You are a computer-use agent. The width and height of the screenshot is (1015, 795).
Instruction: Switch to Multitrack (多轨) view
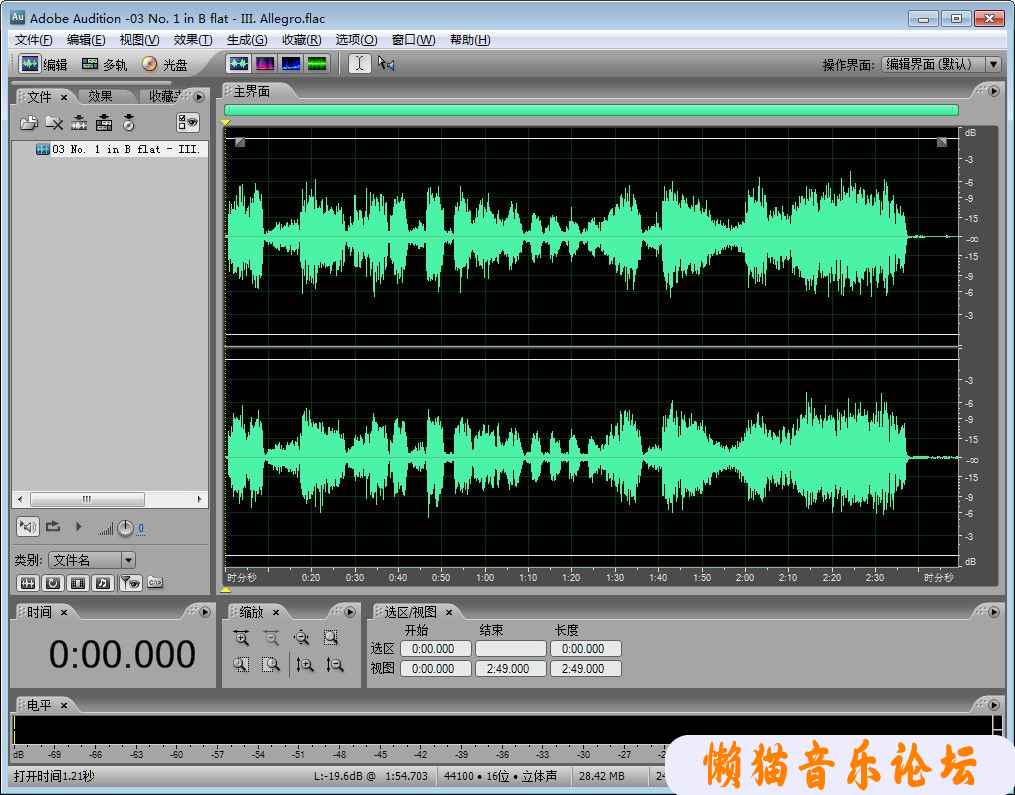pyautogui.click(x=104, y=64)
